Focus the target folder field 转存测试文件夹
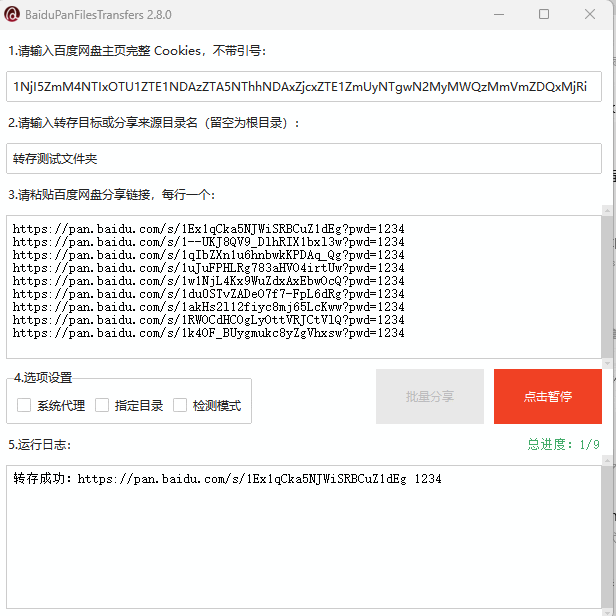 (304, 158)
